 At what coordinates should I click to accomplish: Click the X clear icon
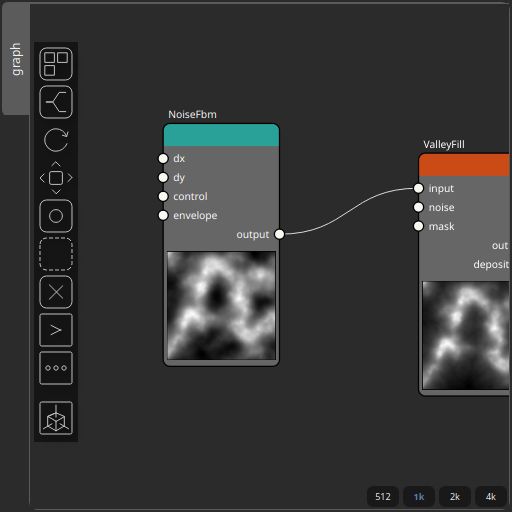(x=56, y=292)
